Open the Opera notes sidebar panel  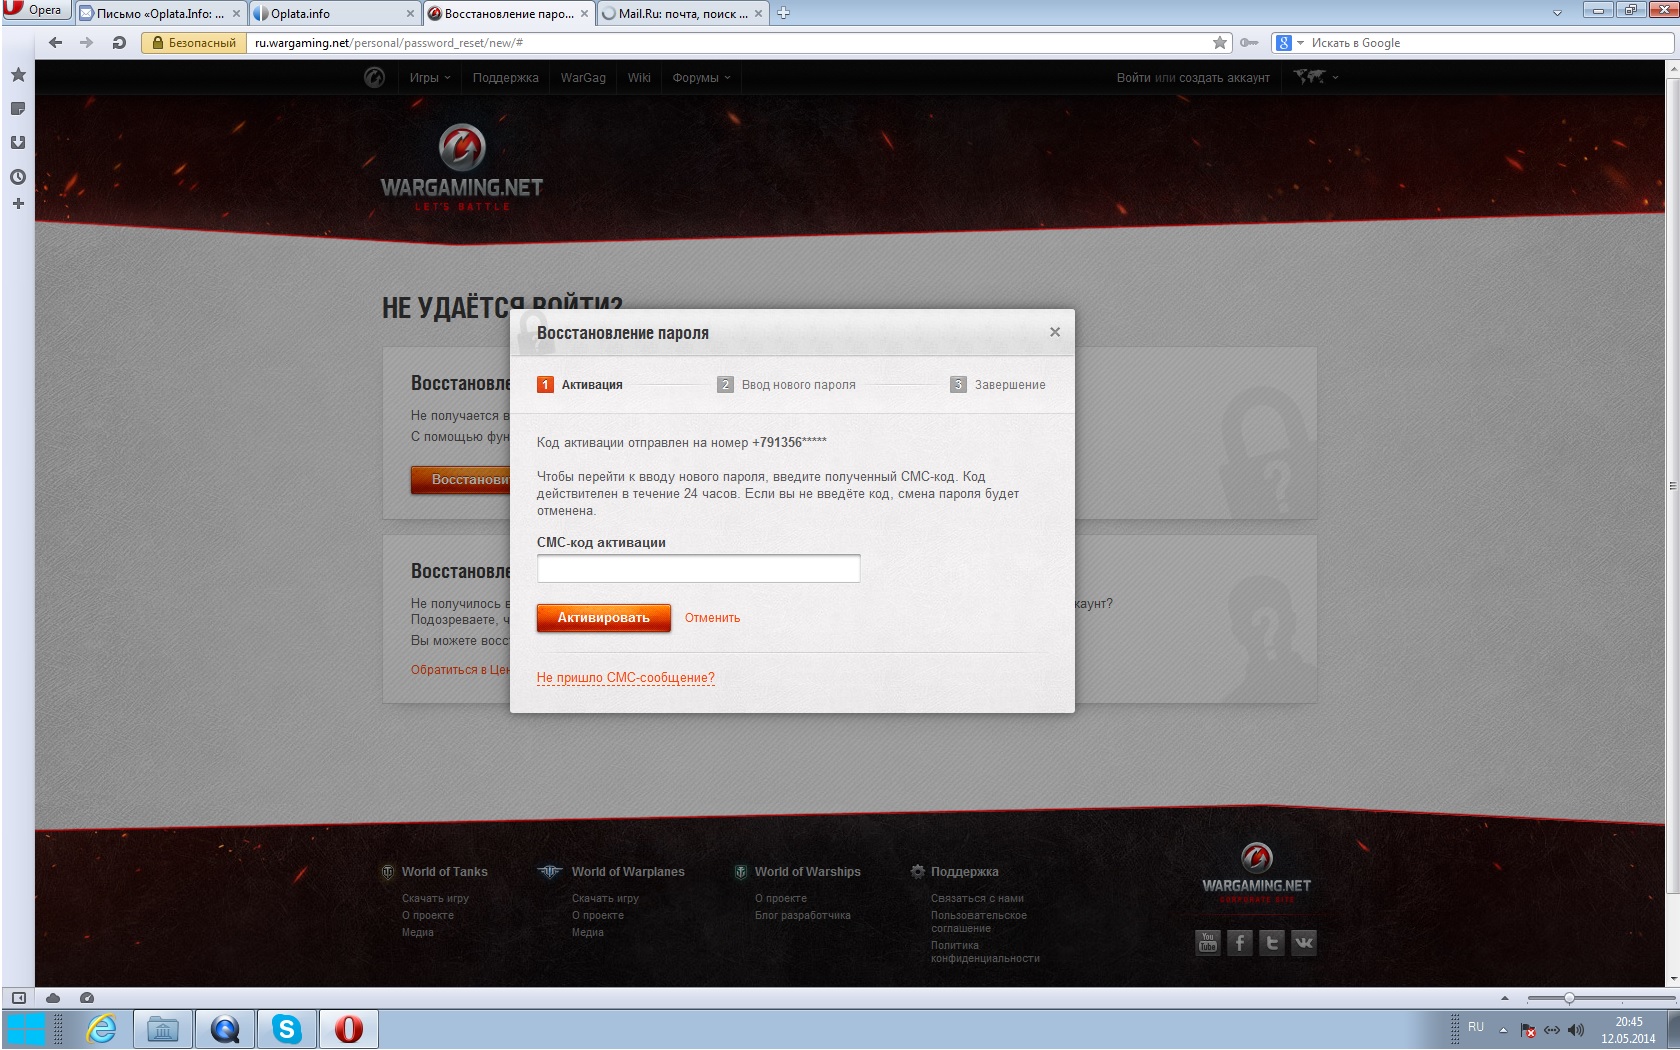18,109
